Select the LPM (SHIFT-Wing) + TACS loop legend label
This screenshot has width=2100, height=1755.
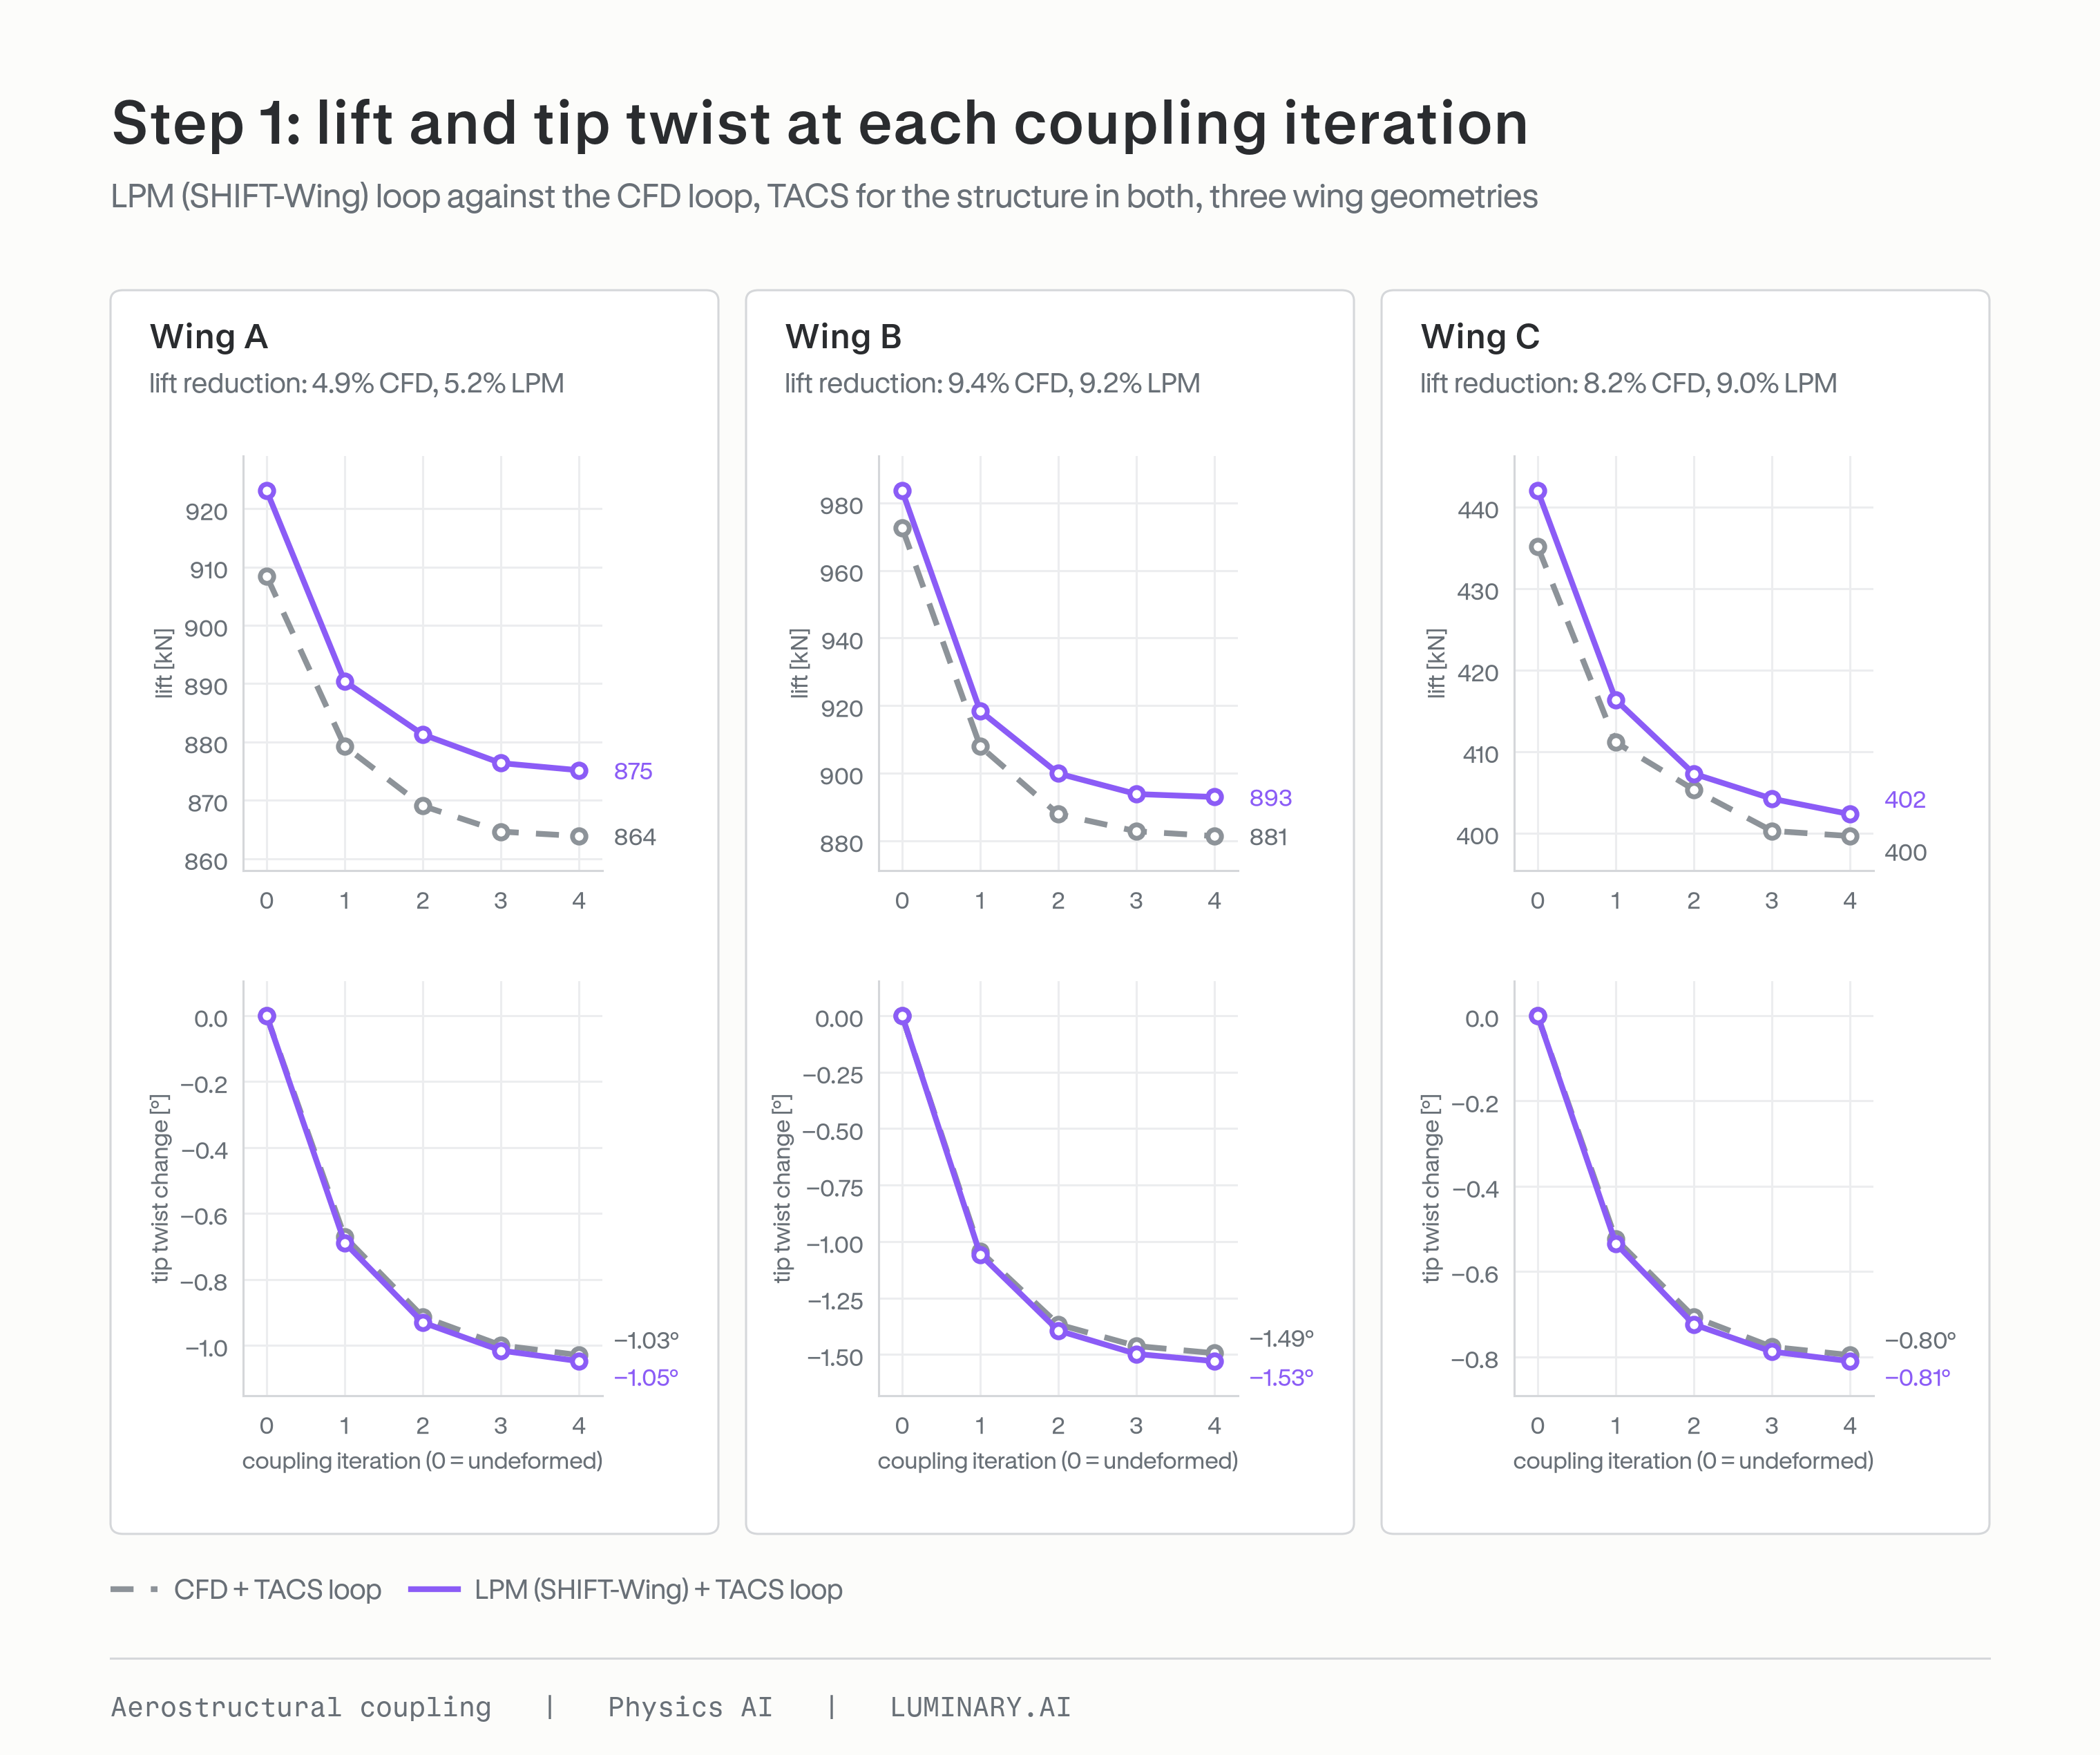tap(658, 1589)
